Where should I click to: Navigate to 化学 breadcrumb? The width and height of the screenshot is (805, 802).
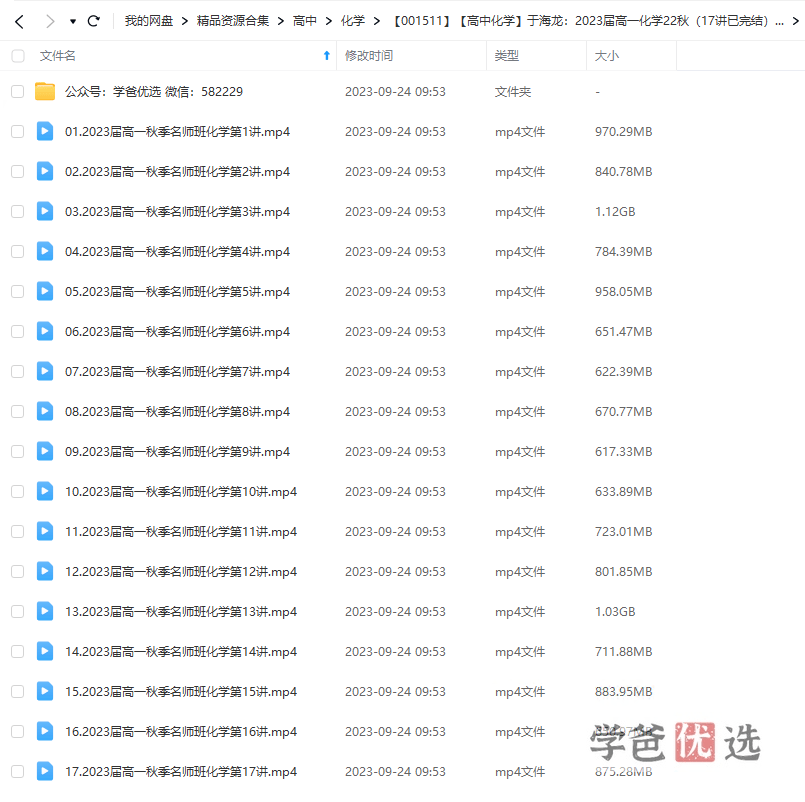[x=353, y=21]
